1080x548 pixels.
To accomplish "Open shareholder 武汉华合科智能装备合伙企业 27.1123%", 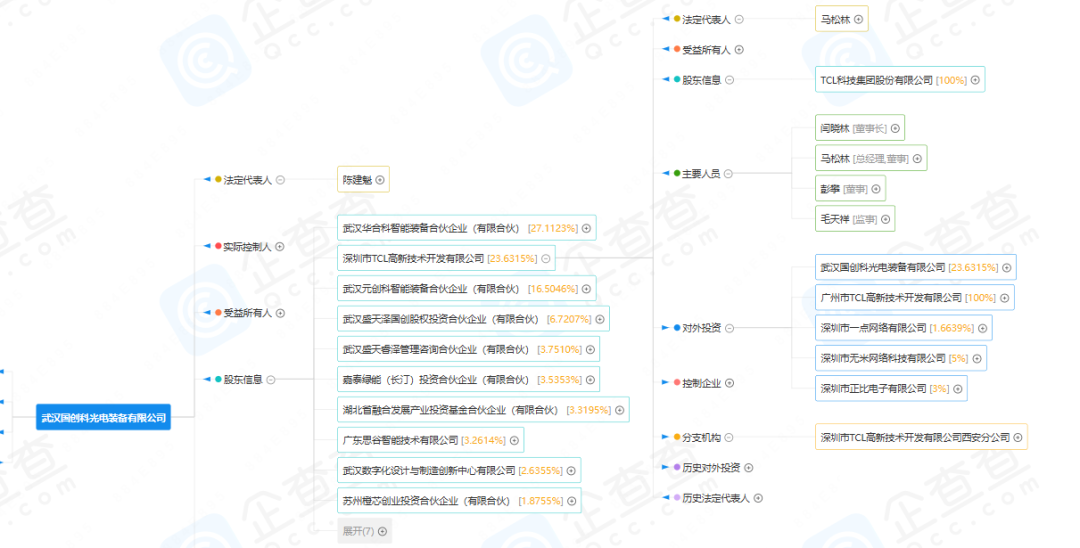I will coord(466,228).
